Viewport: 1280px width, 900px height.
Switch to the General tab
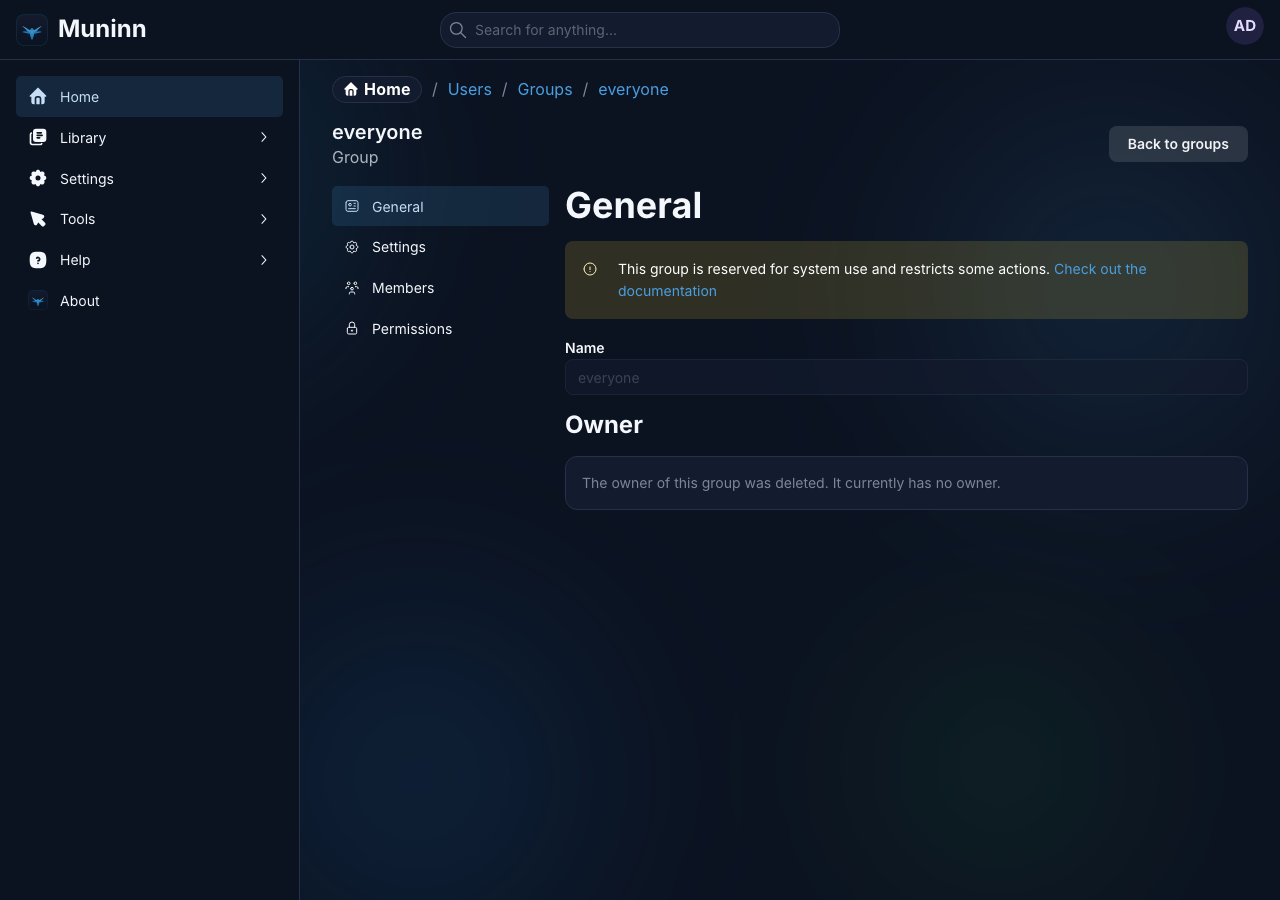point(440,206)
